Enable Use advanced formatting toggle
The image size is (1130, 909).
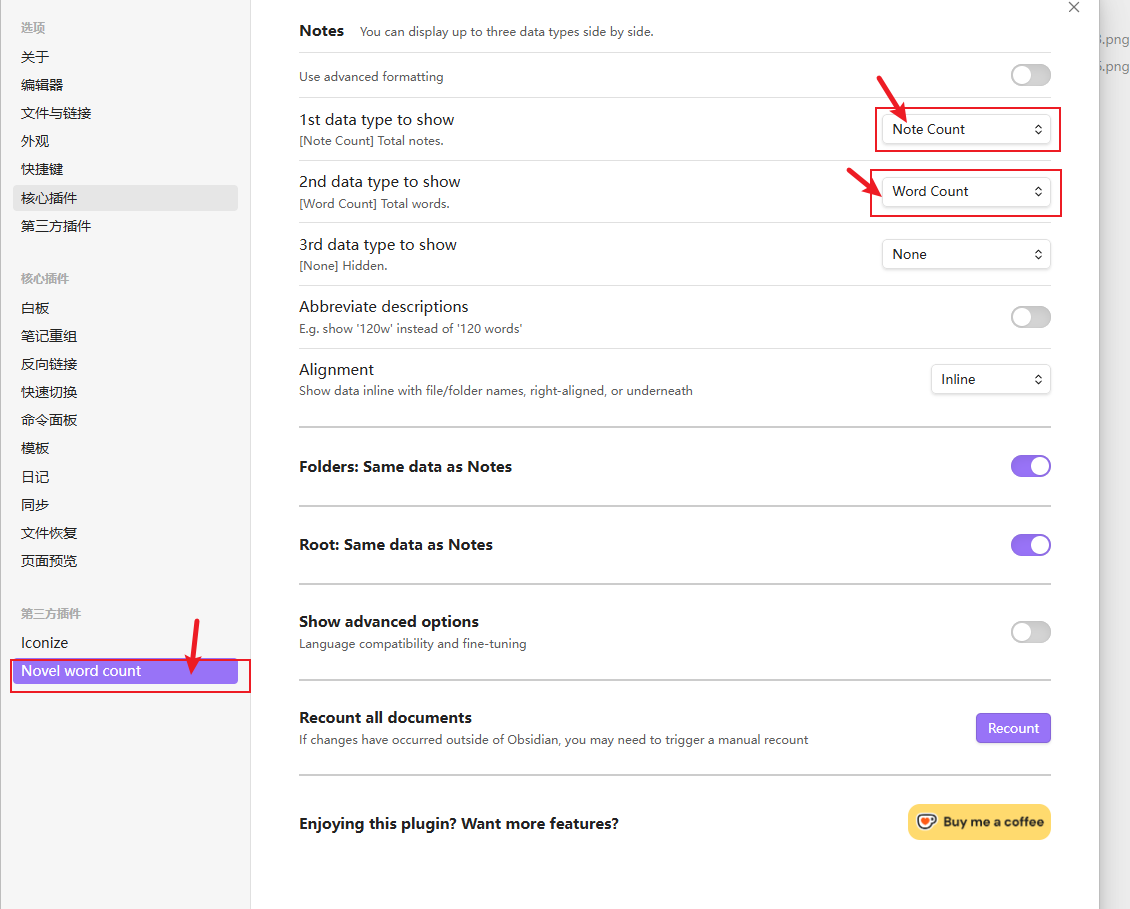(1030, 75)
